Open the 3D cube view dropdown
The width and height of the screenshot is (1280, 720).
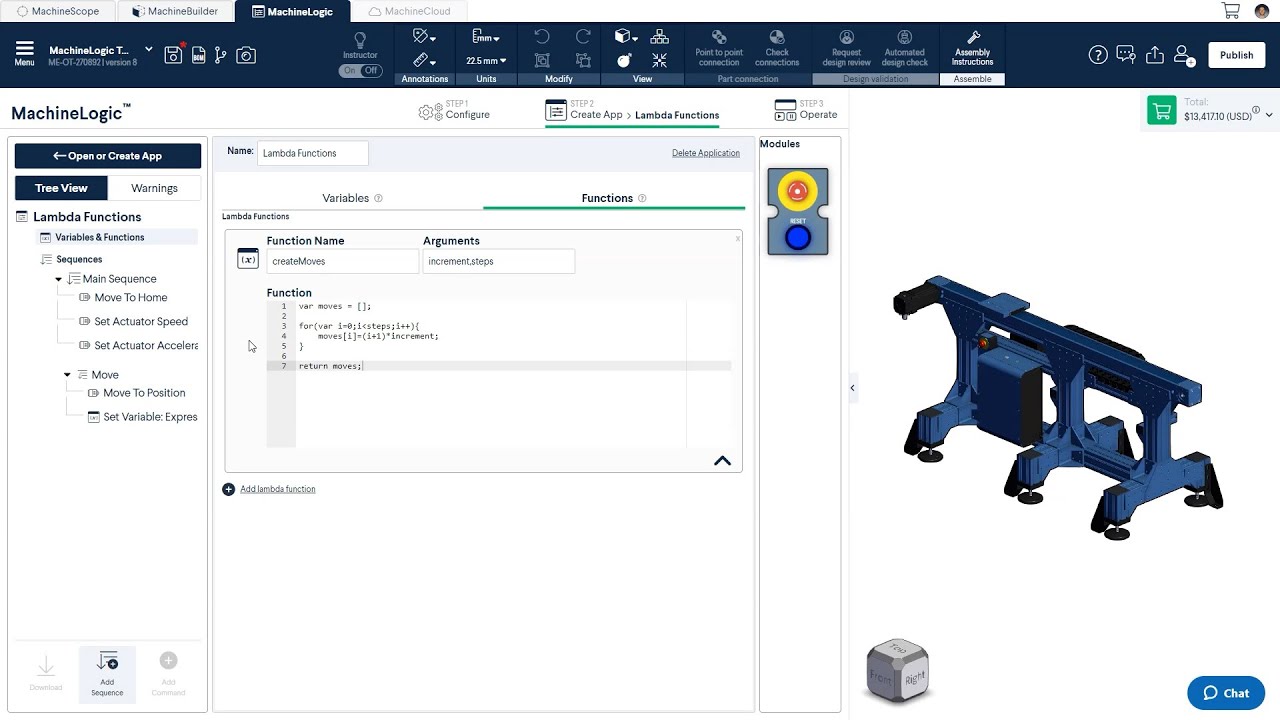pyautogui.click(x=626, y=37)
